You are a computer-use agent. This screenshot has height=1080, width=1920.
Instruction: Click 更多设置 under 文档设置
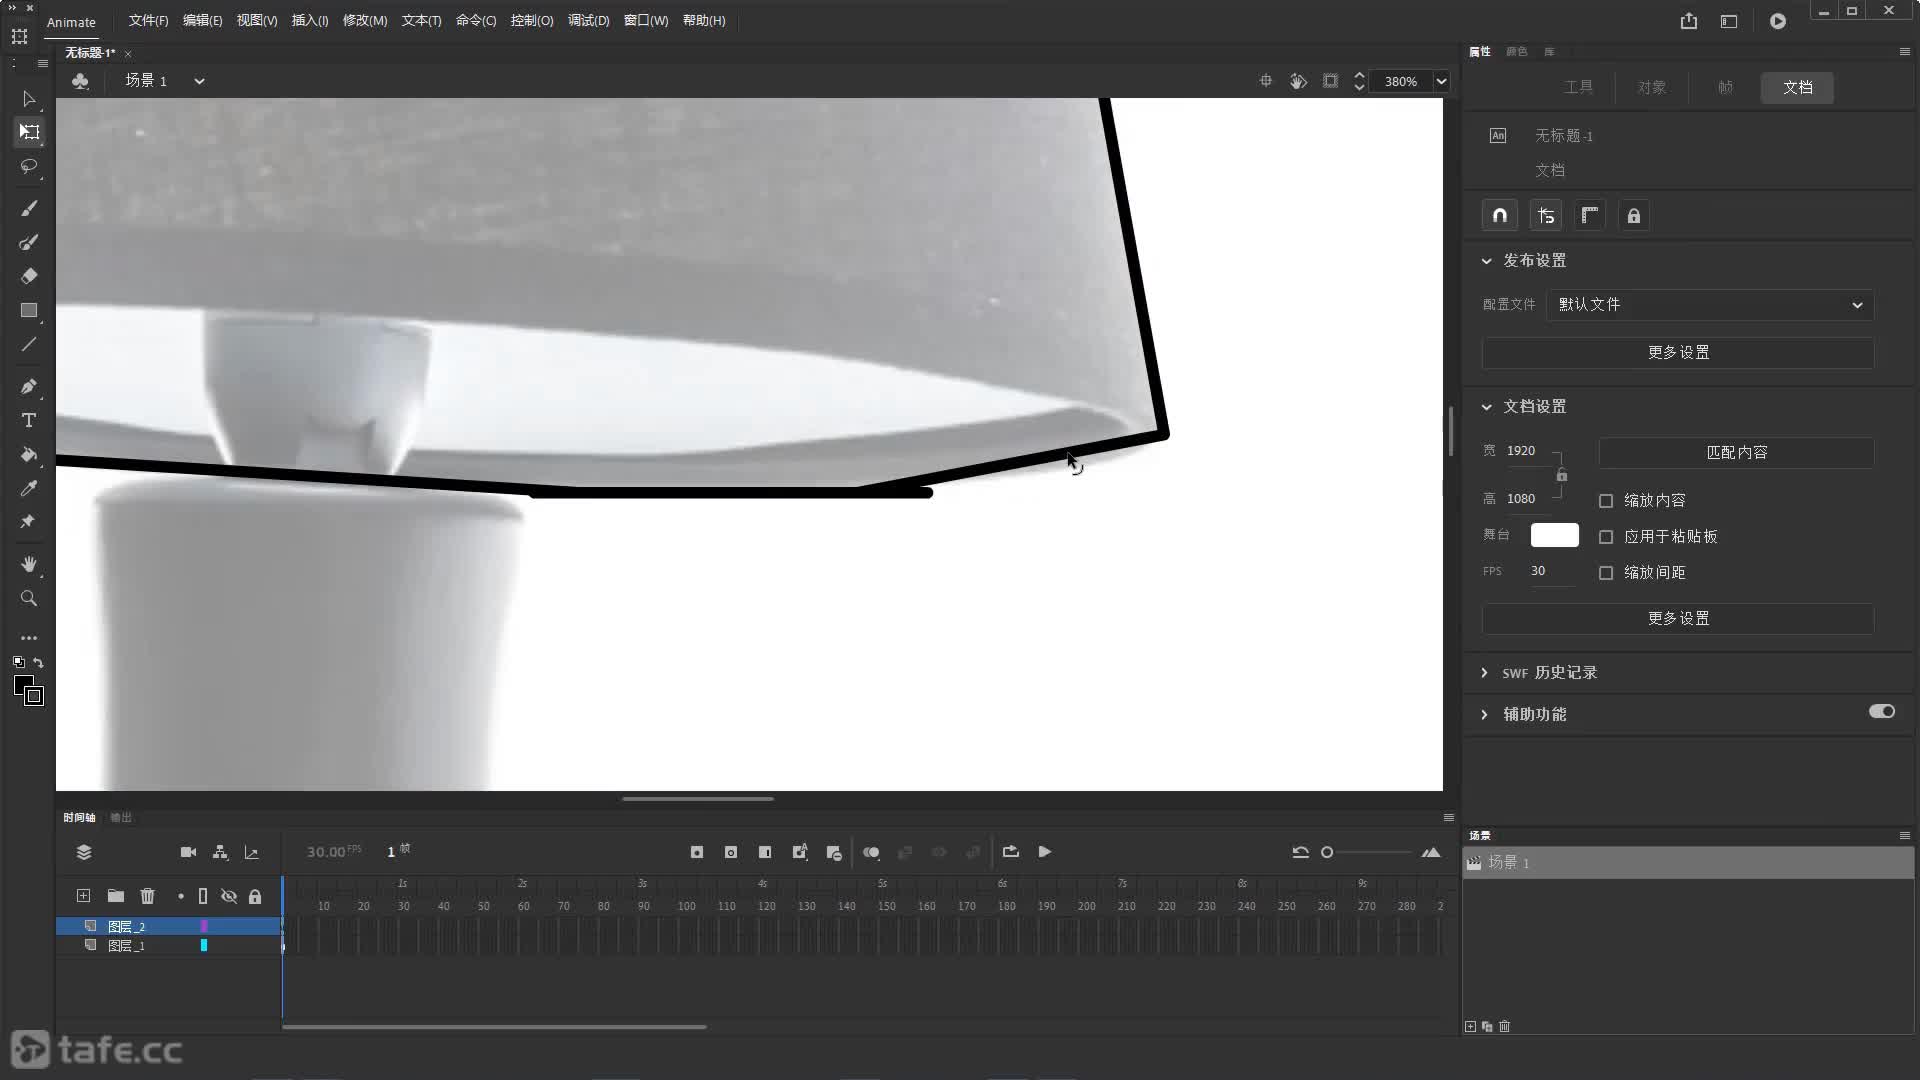tap(1678, 619)
